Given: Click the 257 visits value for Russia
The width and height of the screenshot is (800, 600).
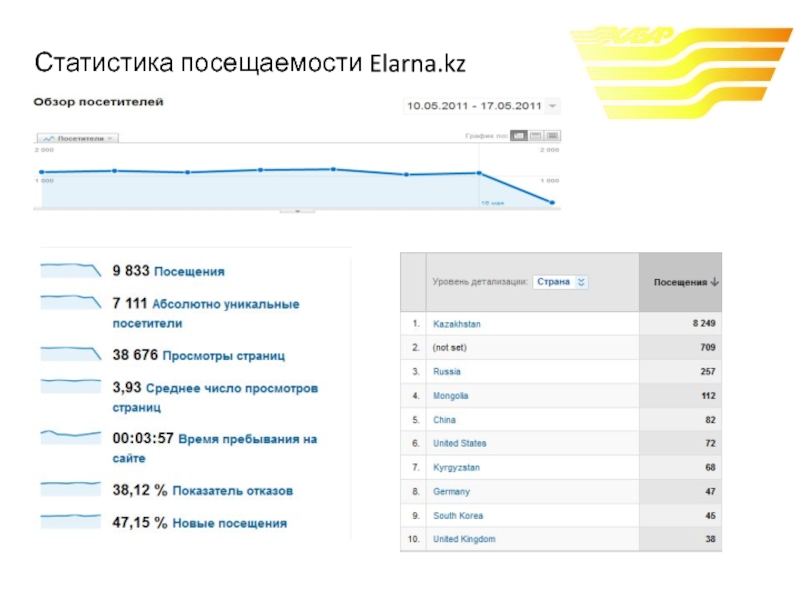Looking at the screenshot, I should [x=708, y=371].
